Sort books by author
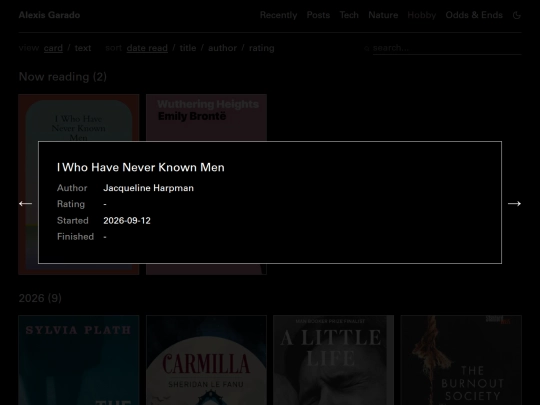Viewport: 540px width, 405px height. (x=222, y=48)
